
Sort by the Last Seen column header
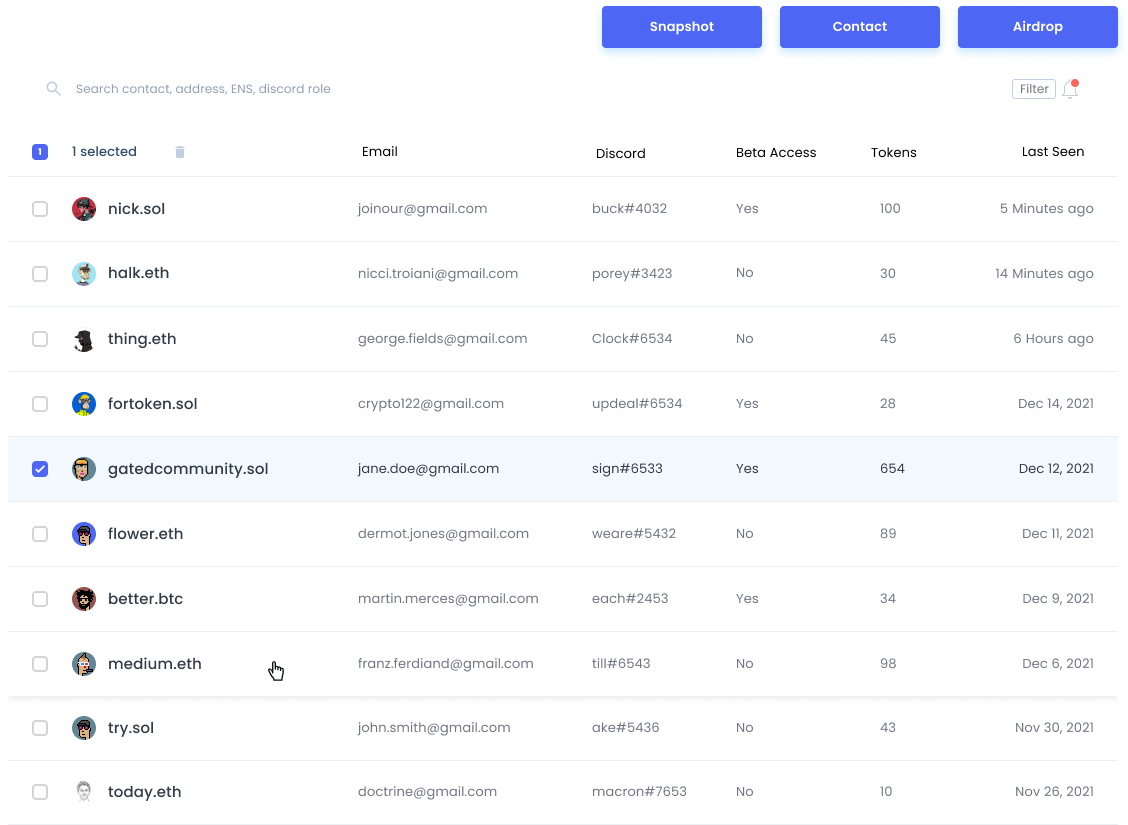tap(1052, 152)
